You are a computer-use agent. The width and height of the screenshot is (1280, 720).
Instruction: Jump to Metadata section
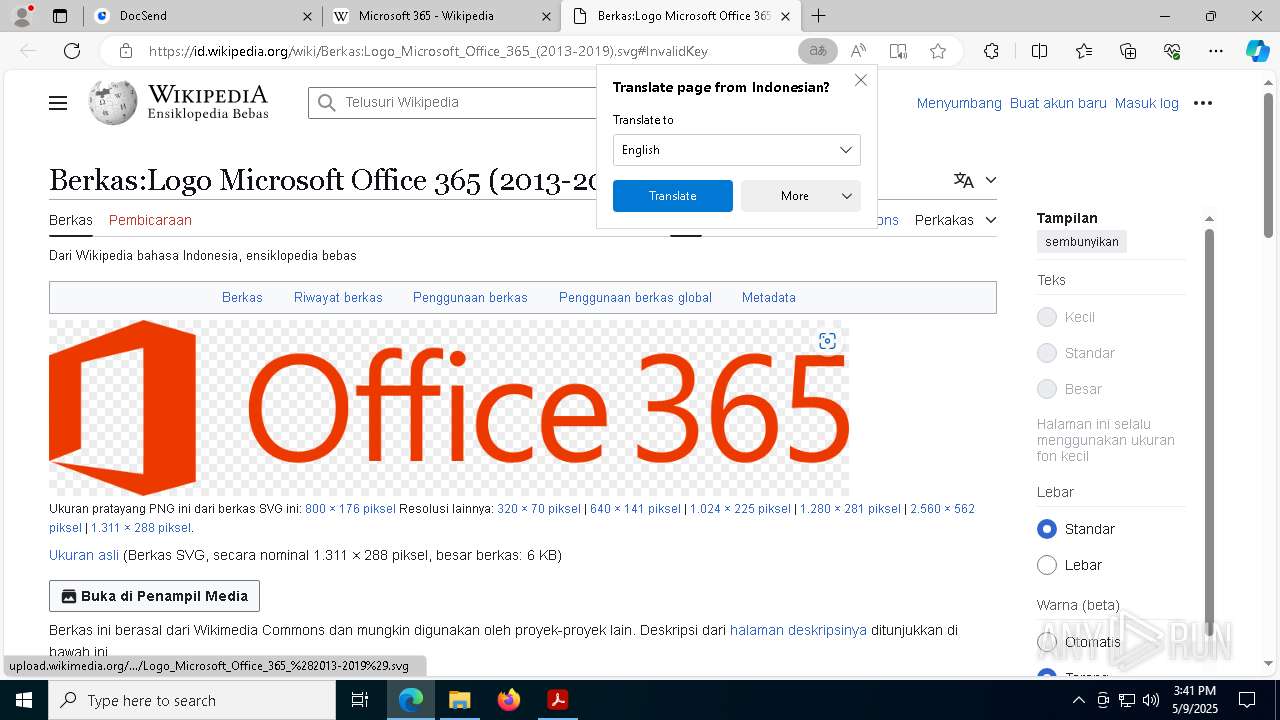769,298
